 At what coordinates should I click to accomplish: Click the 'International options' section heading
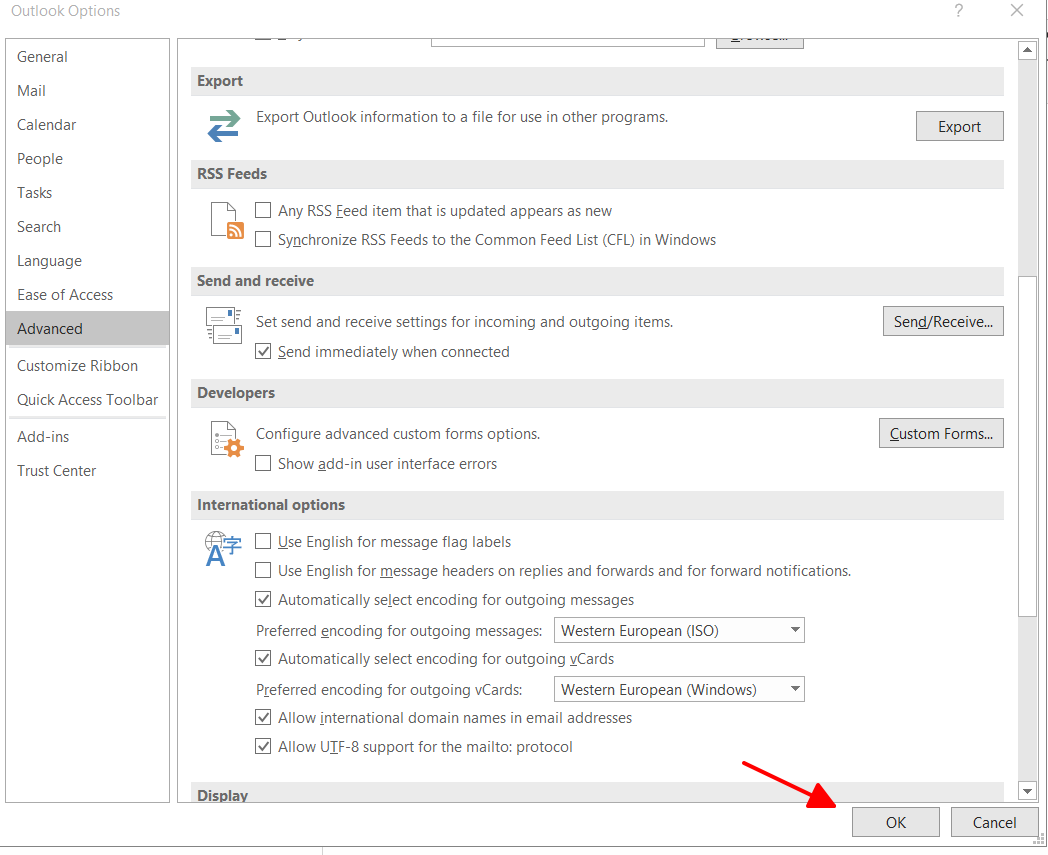(271, 505)
